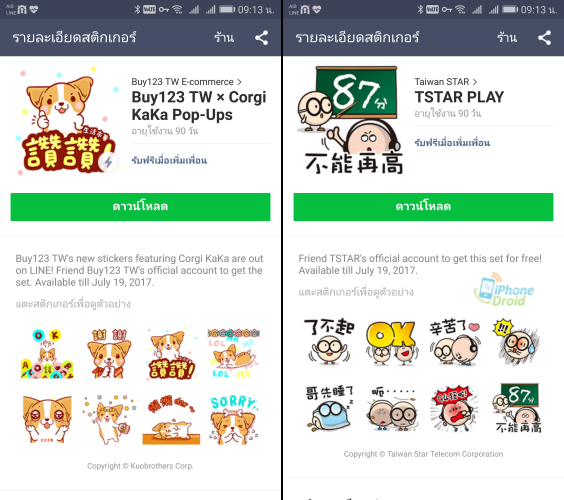Tap pop-up lightning badge on corgi image

click(x=108, y=162)
